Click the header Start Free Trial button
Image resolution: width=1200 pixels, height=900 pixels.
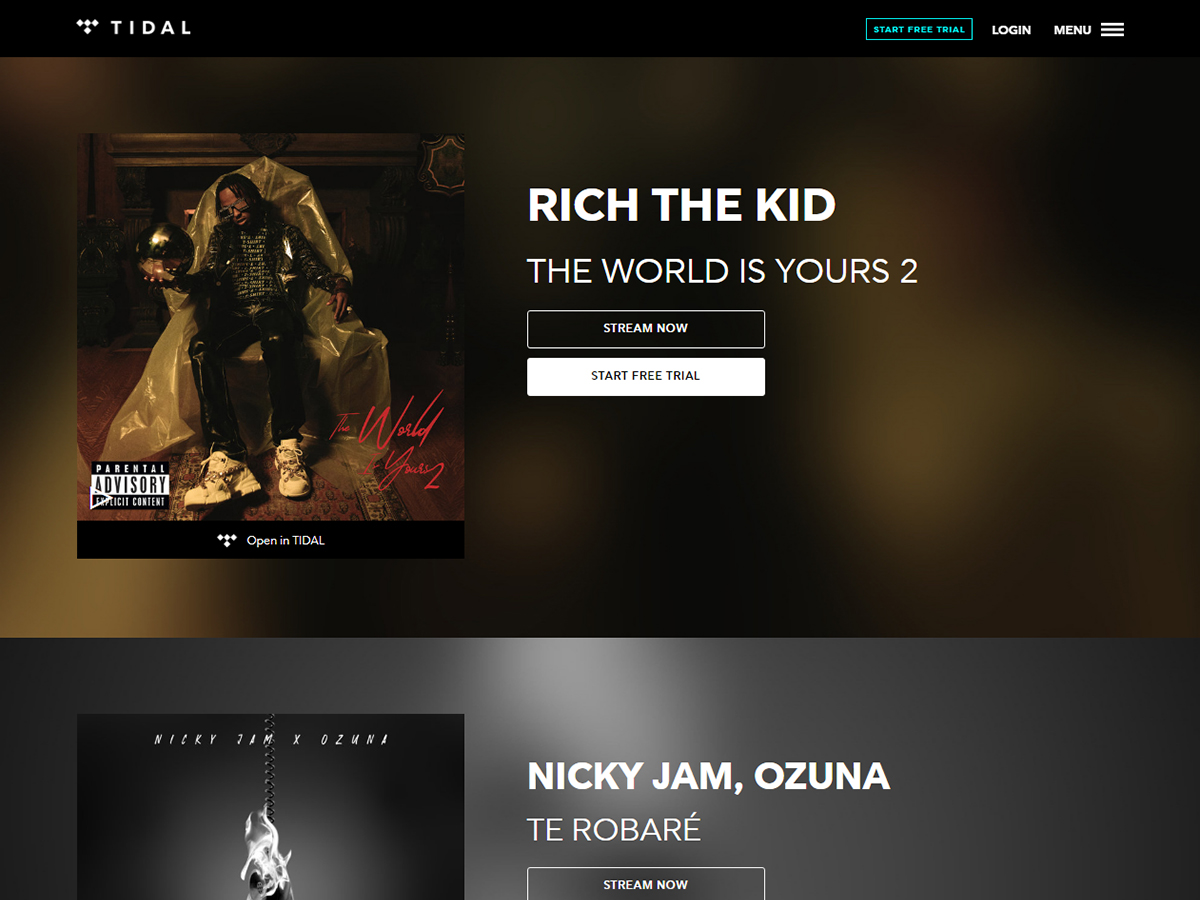coord(919,29)
